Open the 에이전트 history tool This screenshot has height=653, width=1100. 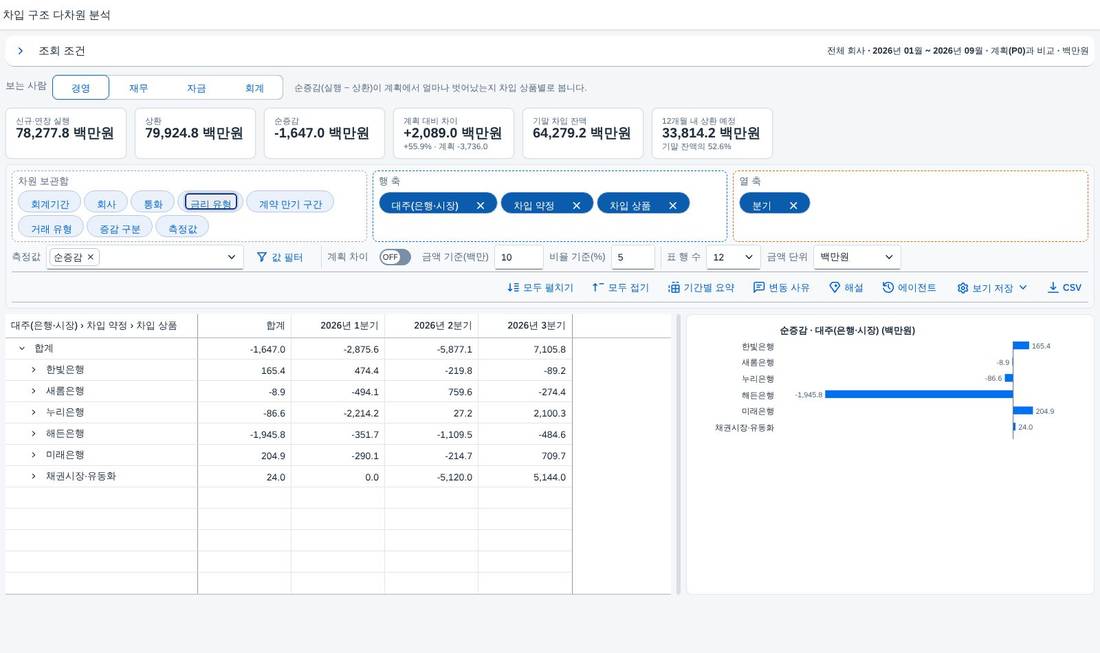click(x=909, y=288)
